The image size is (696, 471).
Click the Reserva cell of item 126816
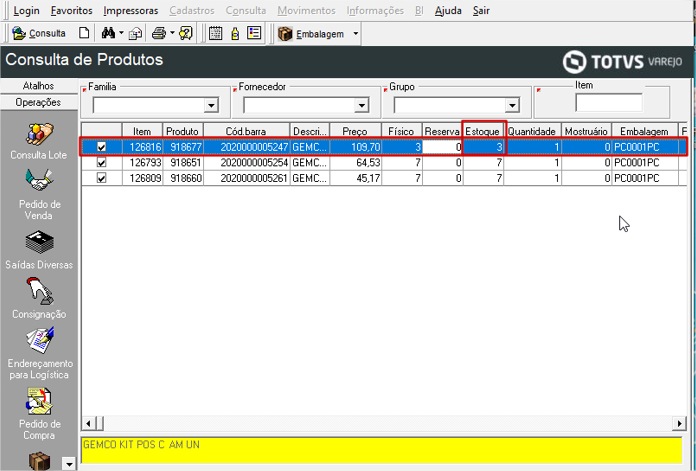tap(442, 147)
